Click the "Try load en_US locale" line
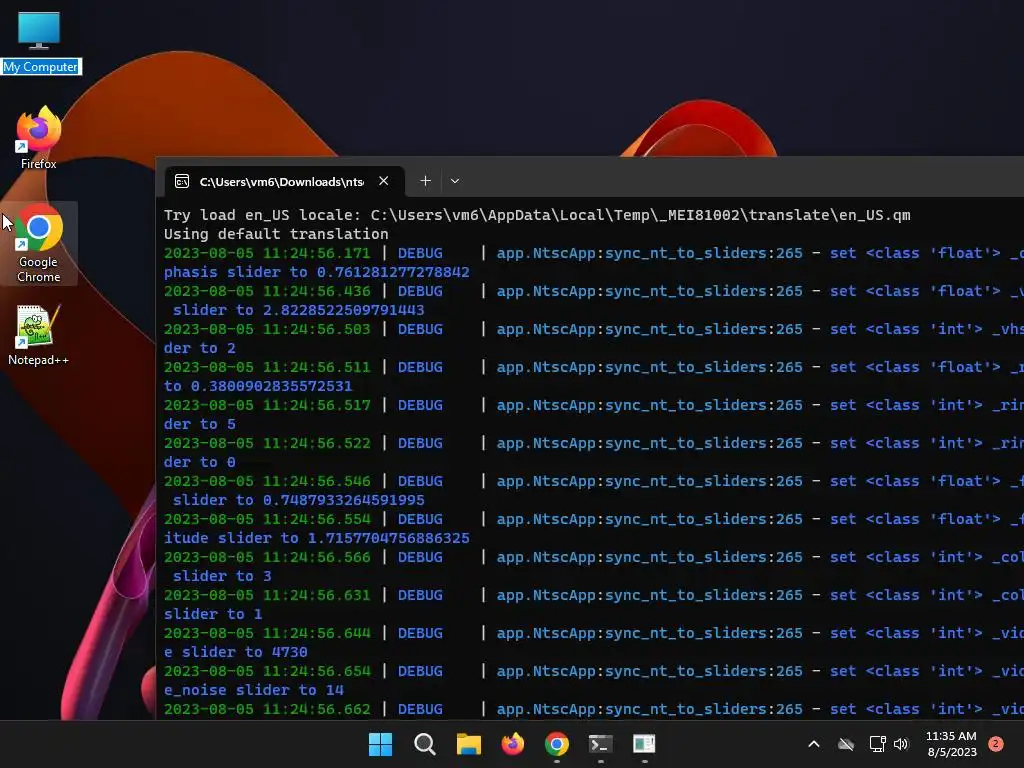This screenshot has width=1024, height=768. 537,215
